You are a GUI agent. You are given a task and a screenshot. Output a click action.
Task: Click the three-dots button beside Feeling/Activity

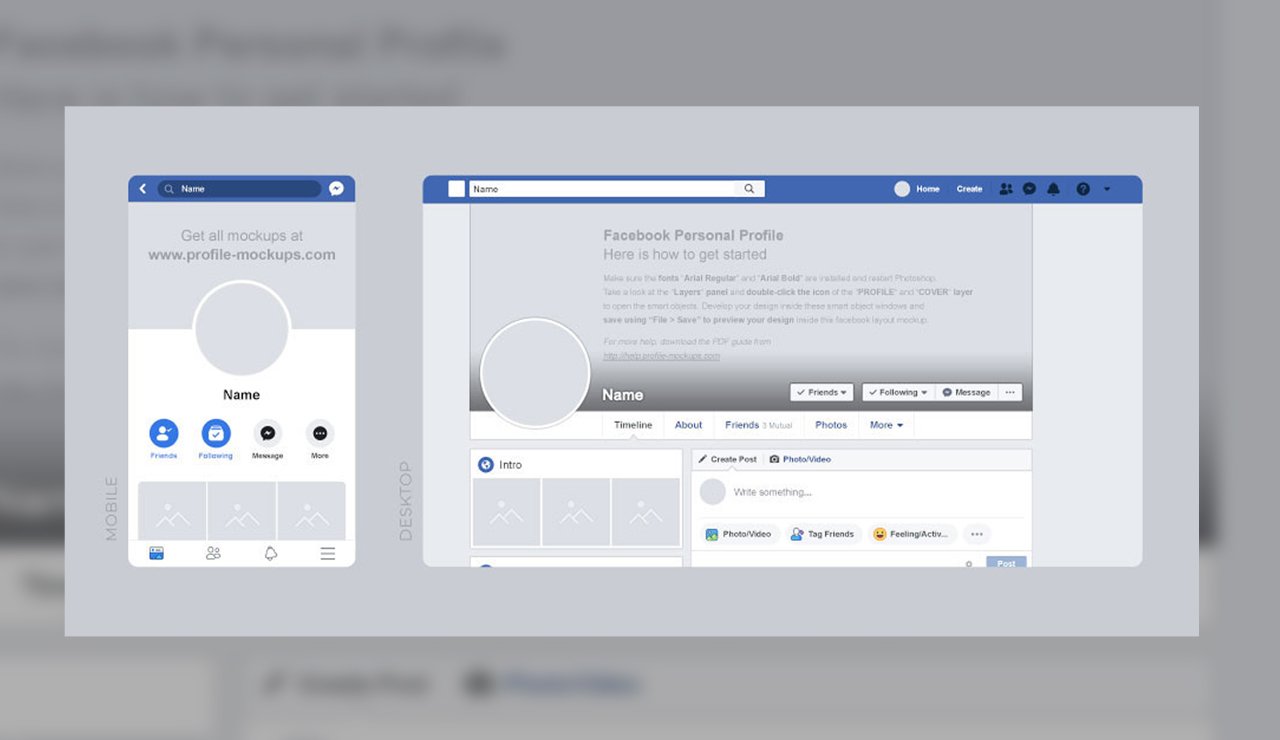977,534
